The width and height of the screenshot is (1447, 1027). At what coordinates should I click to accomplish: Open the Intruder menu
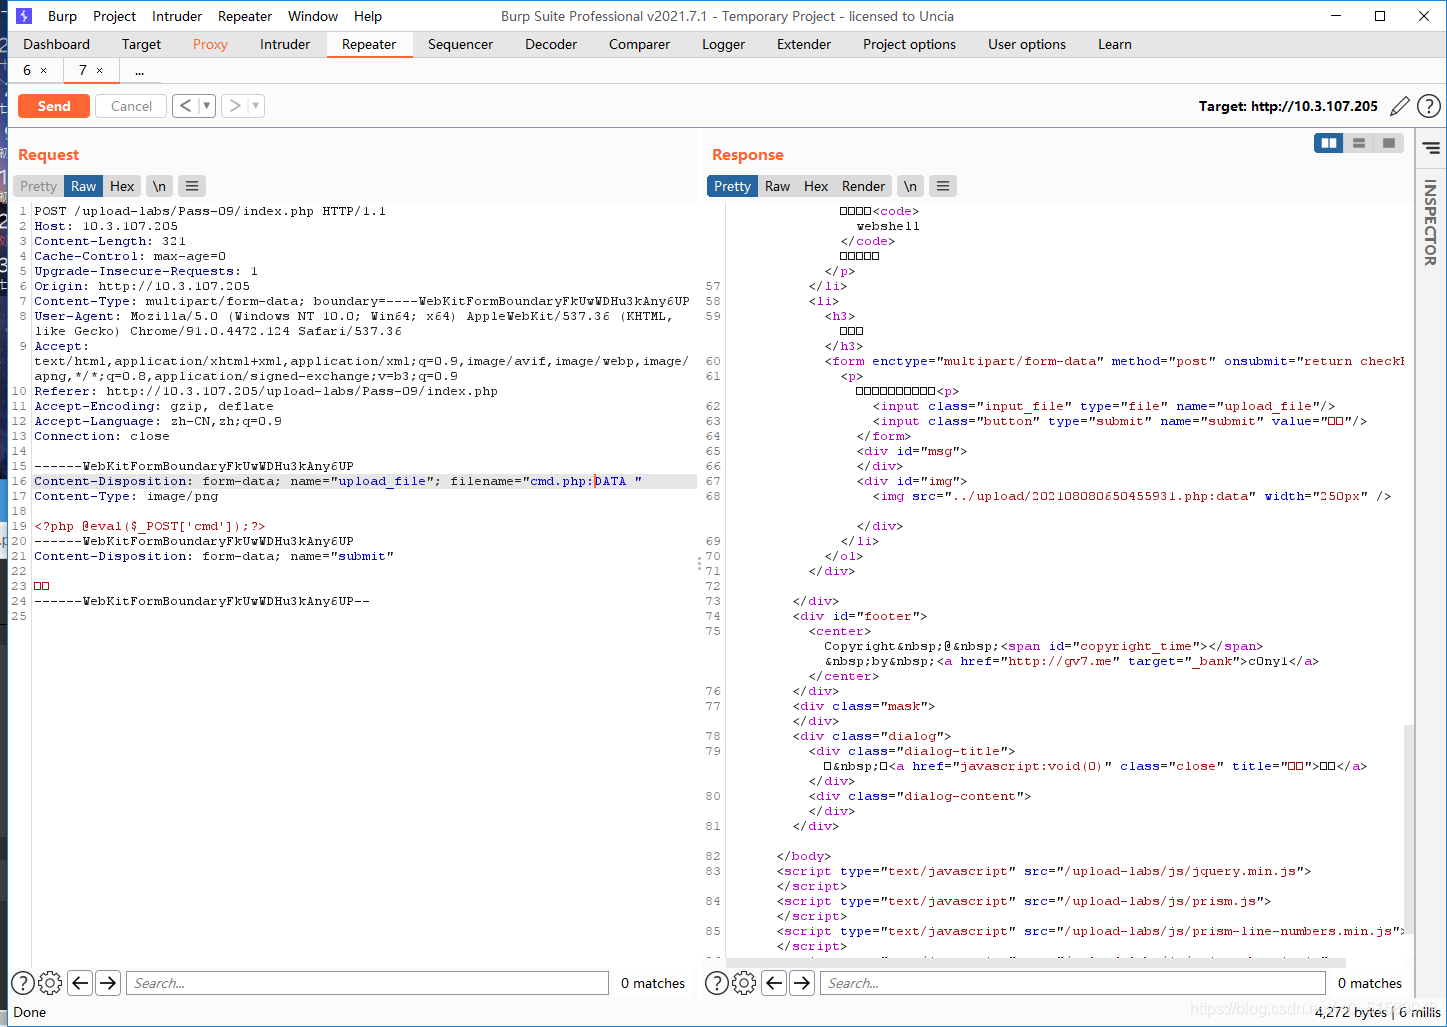177,16
